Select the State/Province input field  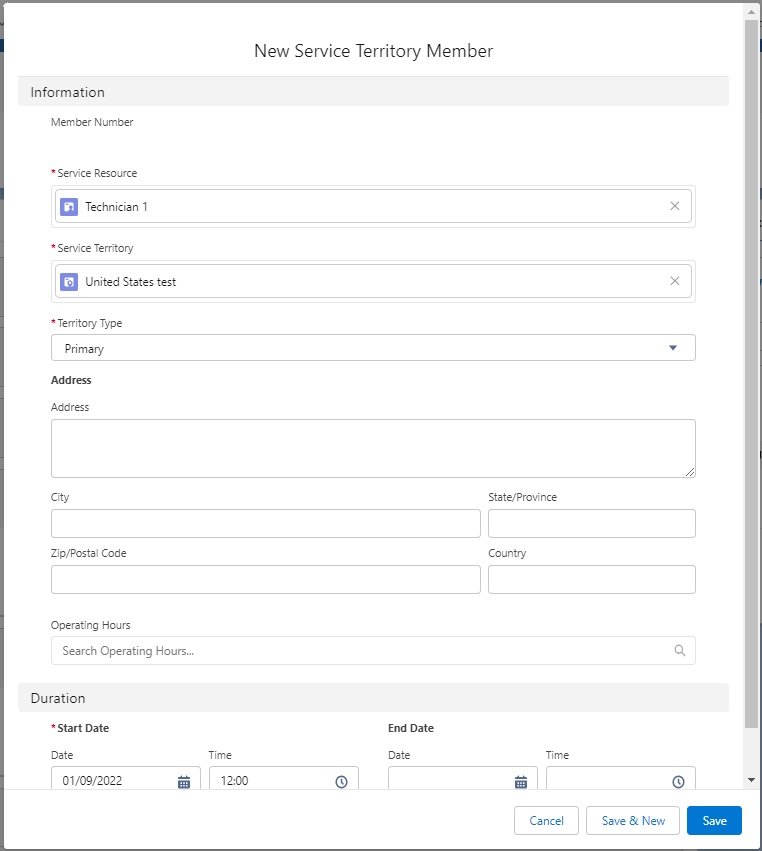pyautogui.click(x=591, y=524)
